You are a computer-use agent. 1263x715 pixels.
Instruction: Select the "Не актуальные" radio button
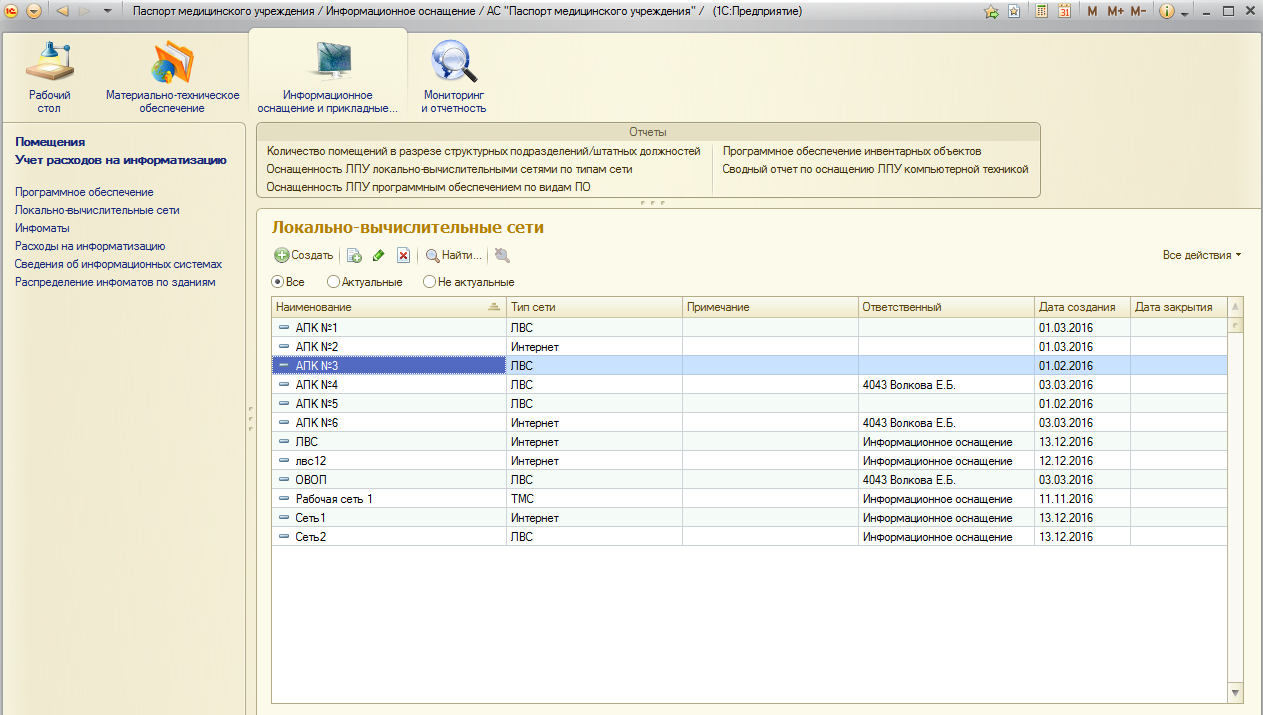click(430, 282)
